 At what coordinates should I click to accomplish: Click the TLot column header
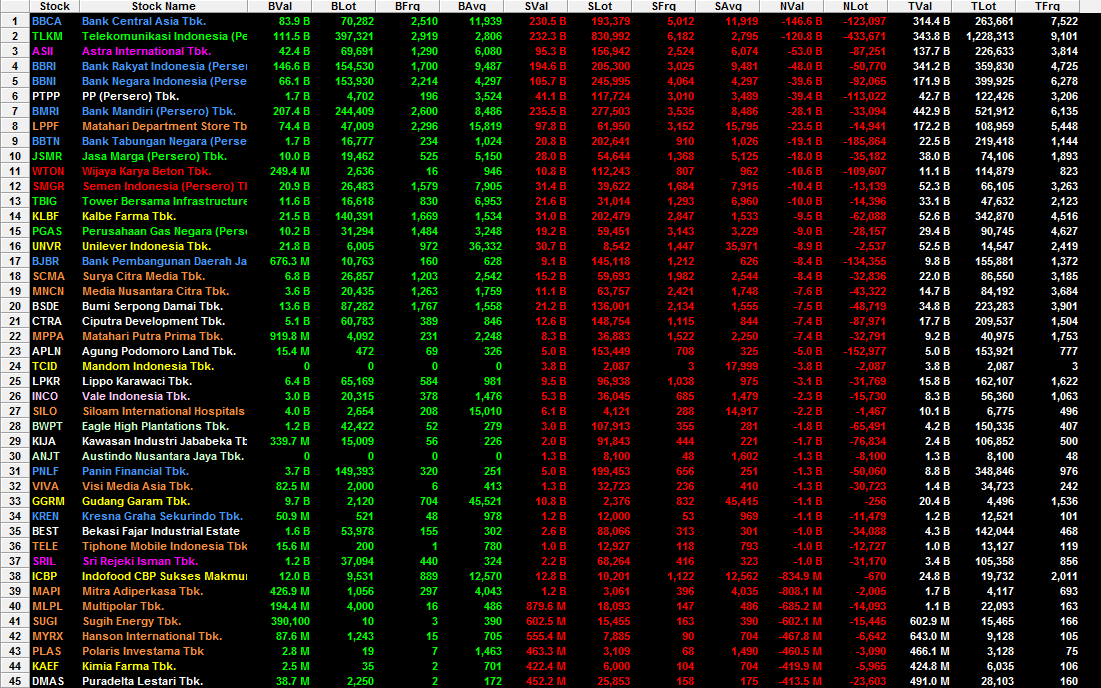[x=984, y=6]
